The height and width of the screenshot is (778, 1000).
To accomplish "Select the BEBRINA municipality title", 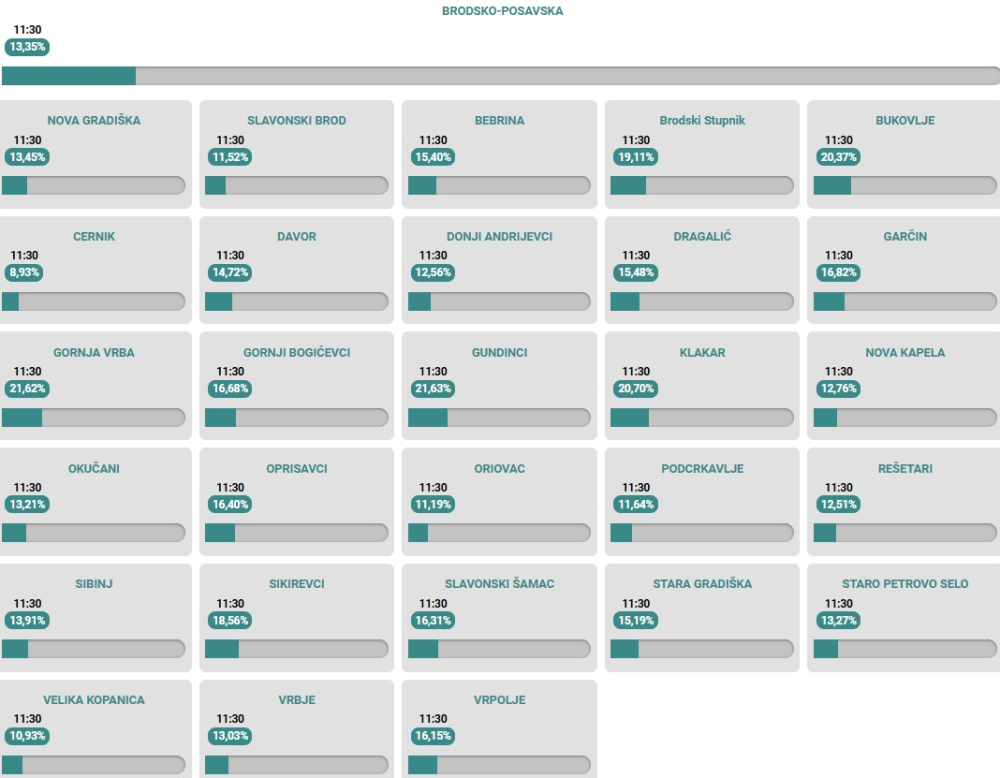I will pyautogui.click(x=499, y=121).
